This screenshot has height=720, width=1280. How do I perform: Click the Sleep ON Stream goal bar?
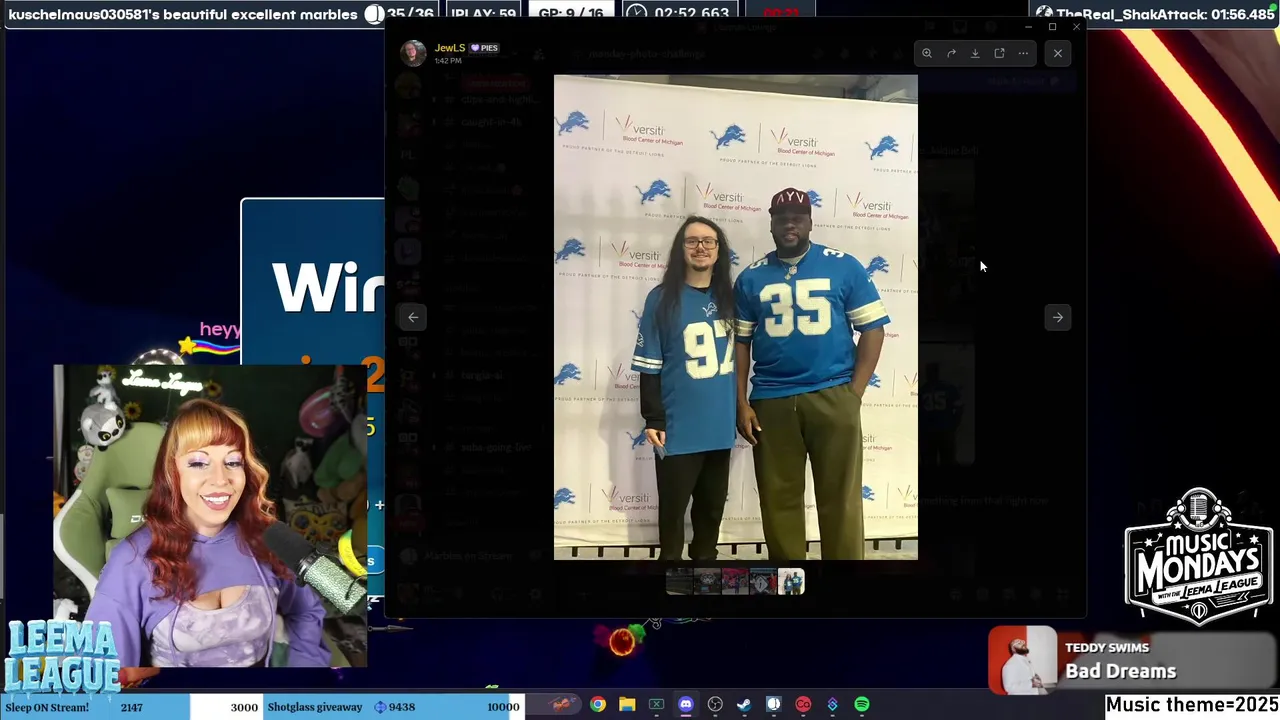click(x=132, y=707)
